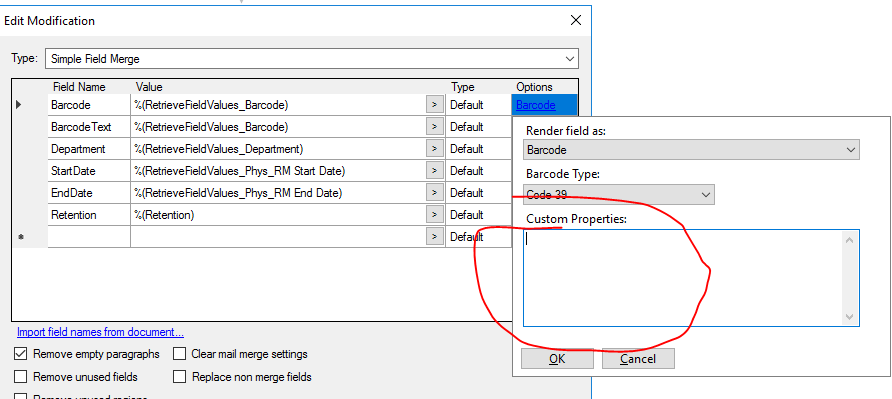Click the OK button
Viewport: 892px width, 399px height.
[x=557, y=359]
